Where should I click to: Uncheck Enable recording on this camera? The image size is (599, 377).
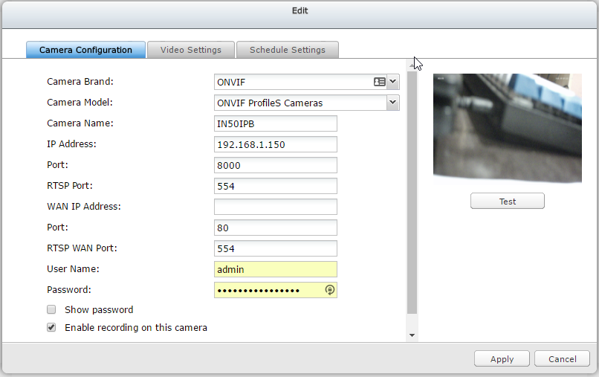pos(51,327)
